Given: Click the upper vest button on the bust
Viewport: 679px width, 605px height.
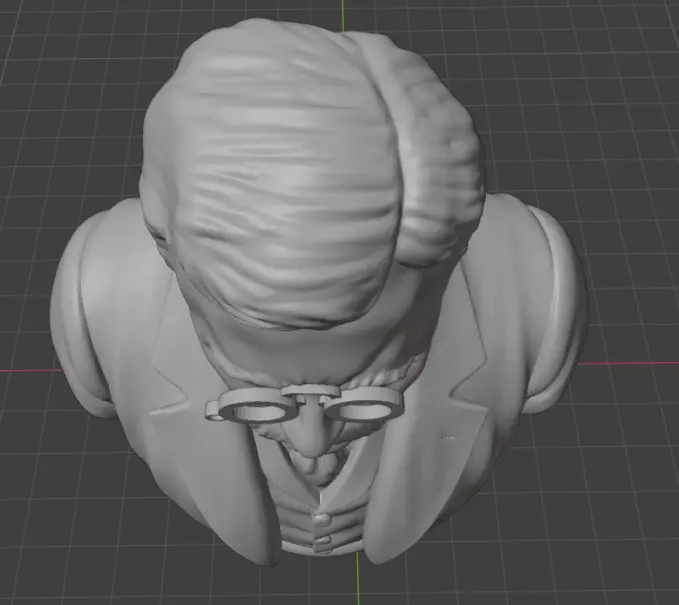Looking at the screenshot, I should coord(322,519).
